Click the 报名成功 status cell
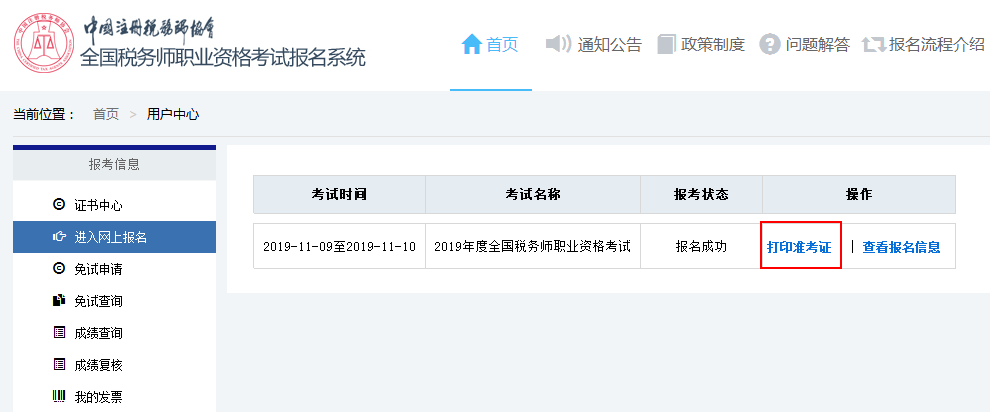The width and height of the screenshot is (990, 412). click(x=701, y=246)
